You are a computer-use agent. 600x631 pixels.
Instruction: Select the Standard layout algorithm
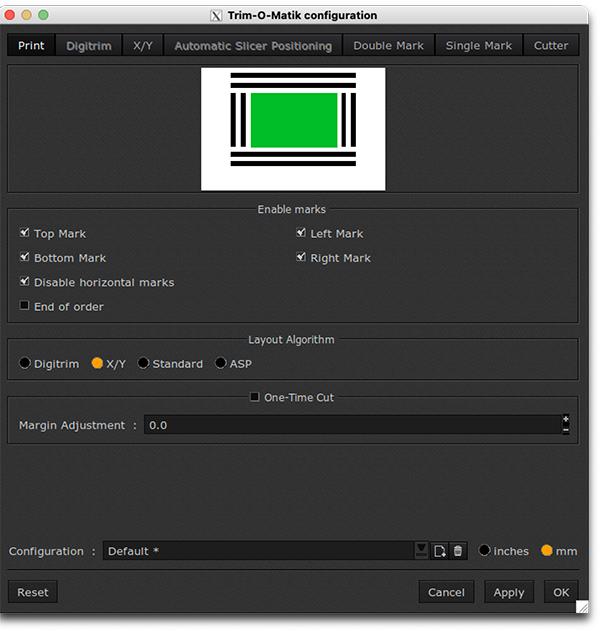pyautogui.click(x=143, y=363)
